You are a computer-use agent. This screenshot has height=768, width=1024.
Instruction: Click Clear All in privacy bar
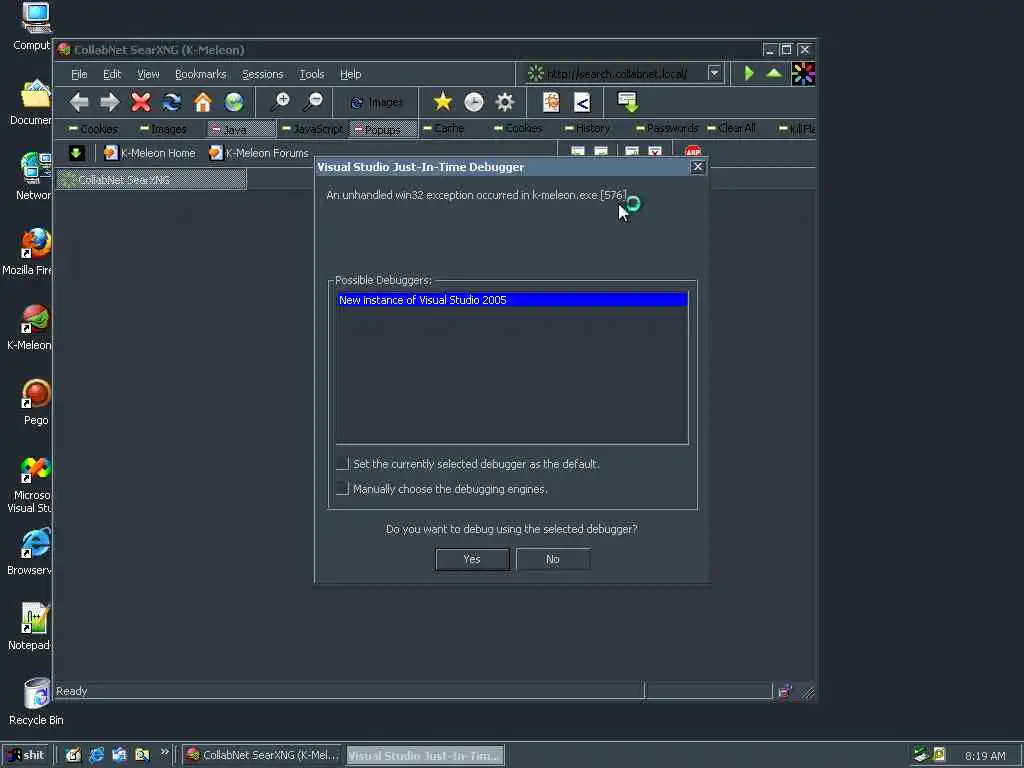[x=731, y=128]
